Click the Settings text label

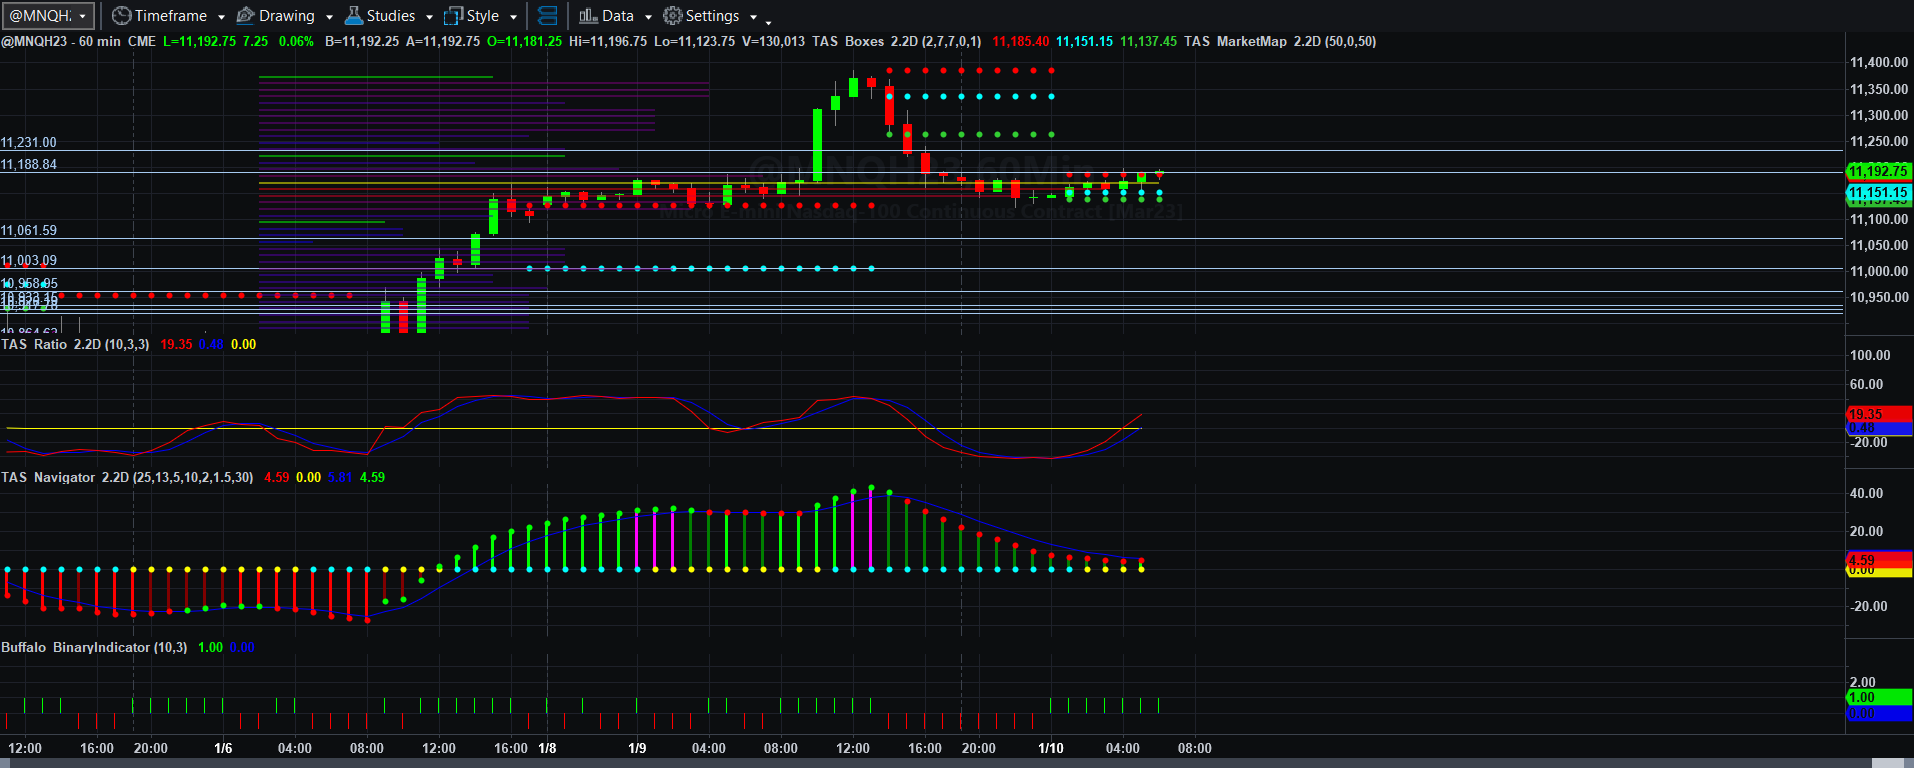click(713, 16)
